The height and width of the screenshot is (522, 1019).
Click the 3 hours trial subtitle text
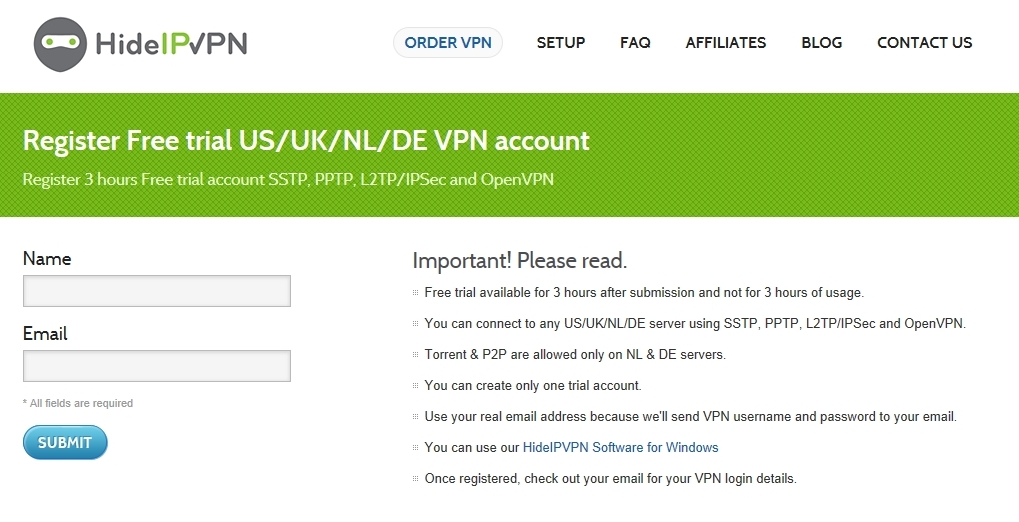[288, 180]
